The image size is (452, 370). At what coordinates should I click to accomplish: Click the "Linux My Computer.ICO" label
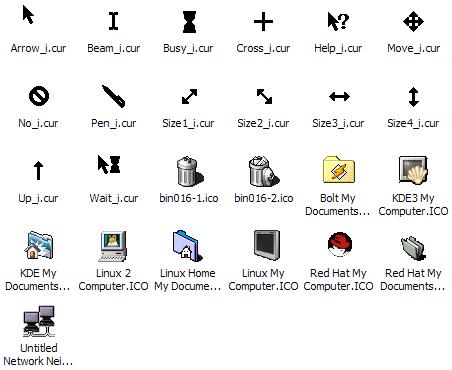(263, 280)
